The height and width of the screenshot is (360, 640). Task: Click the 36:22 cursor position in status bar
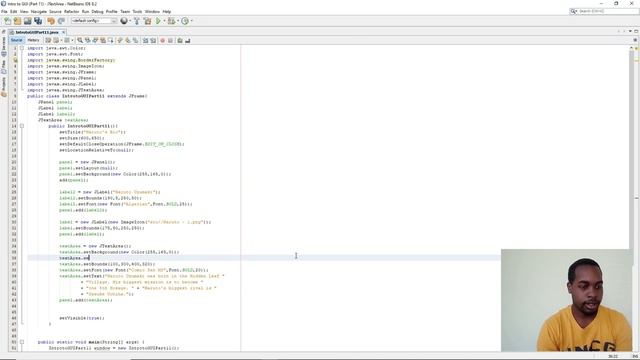[x=613, y=357]
